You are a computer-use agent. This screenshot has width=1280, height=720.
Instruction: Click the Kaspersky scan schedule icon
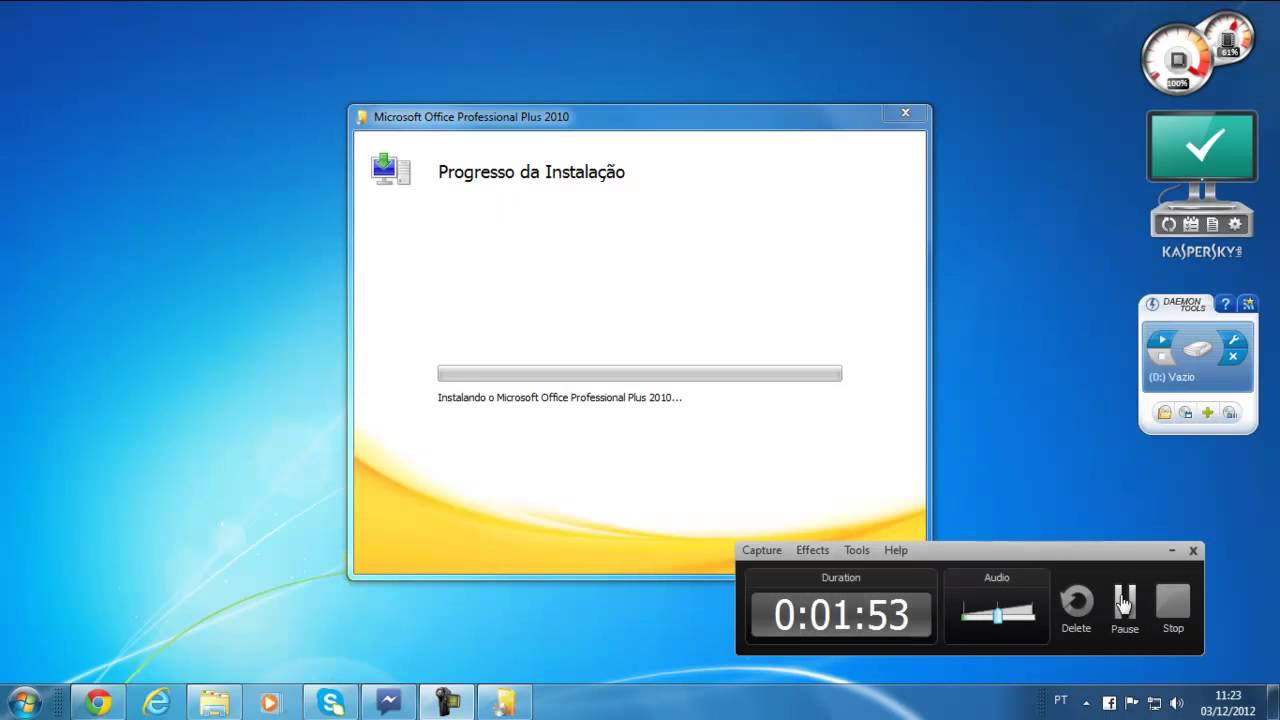(x=1191, y=224)
